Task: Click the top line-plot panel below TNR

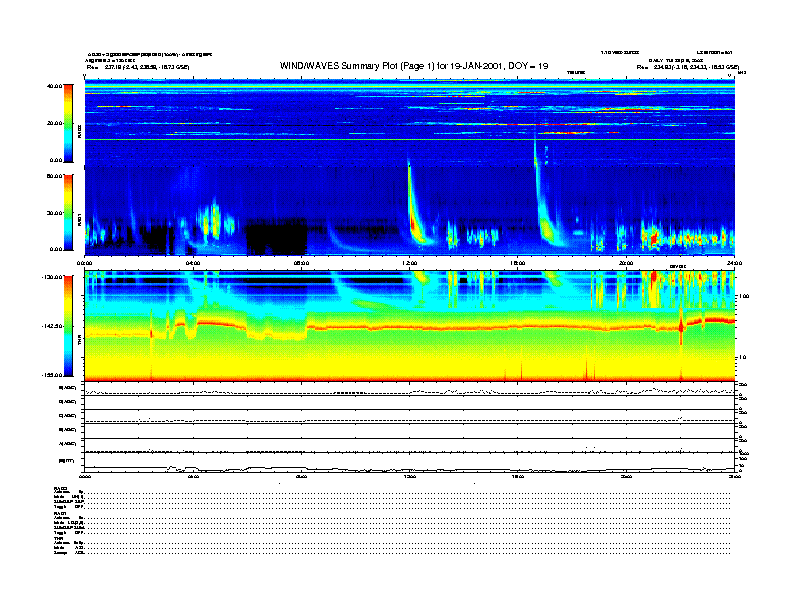Action: [410, 389]
